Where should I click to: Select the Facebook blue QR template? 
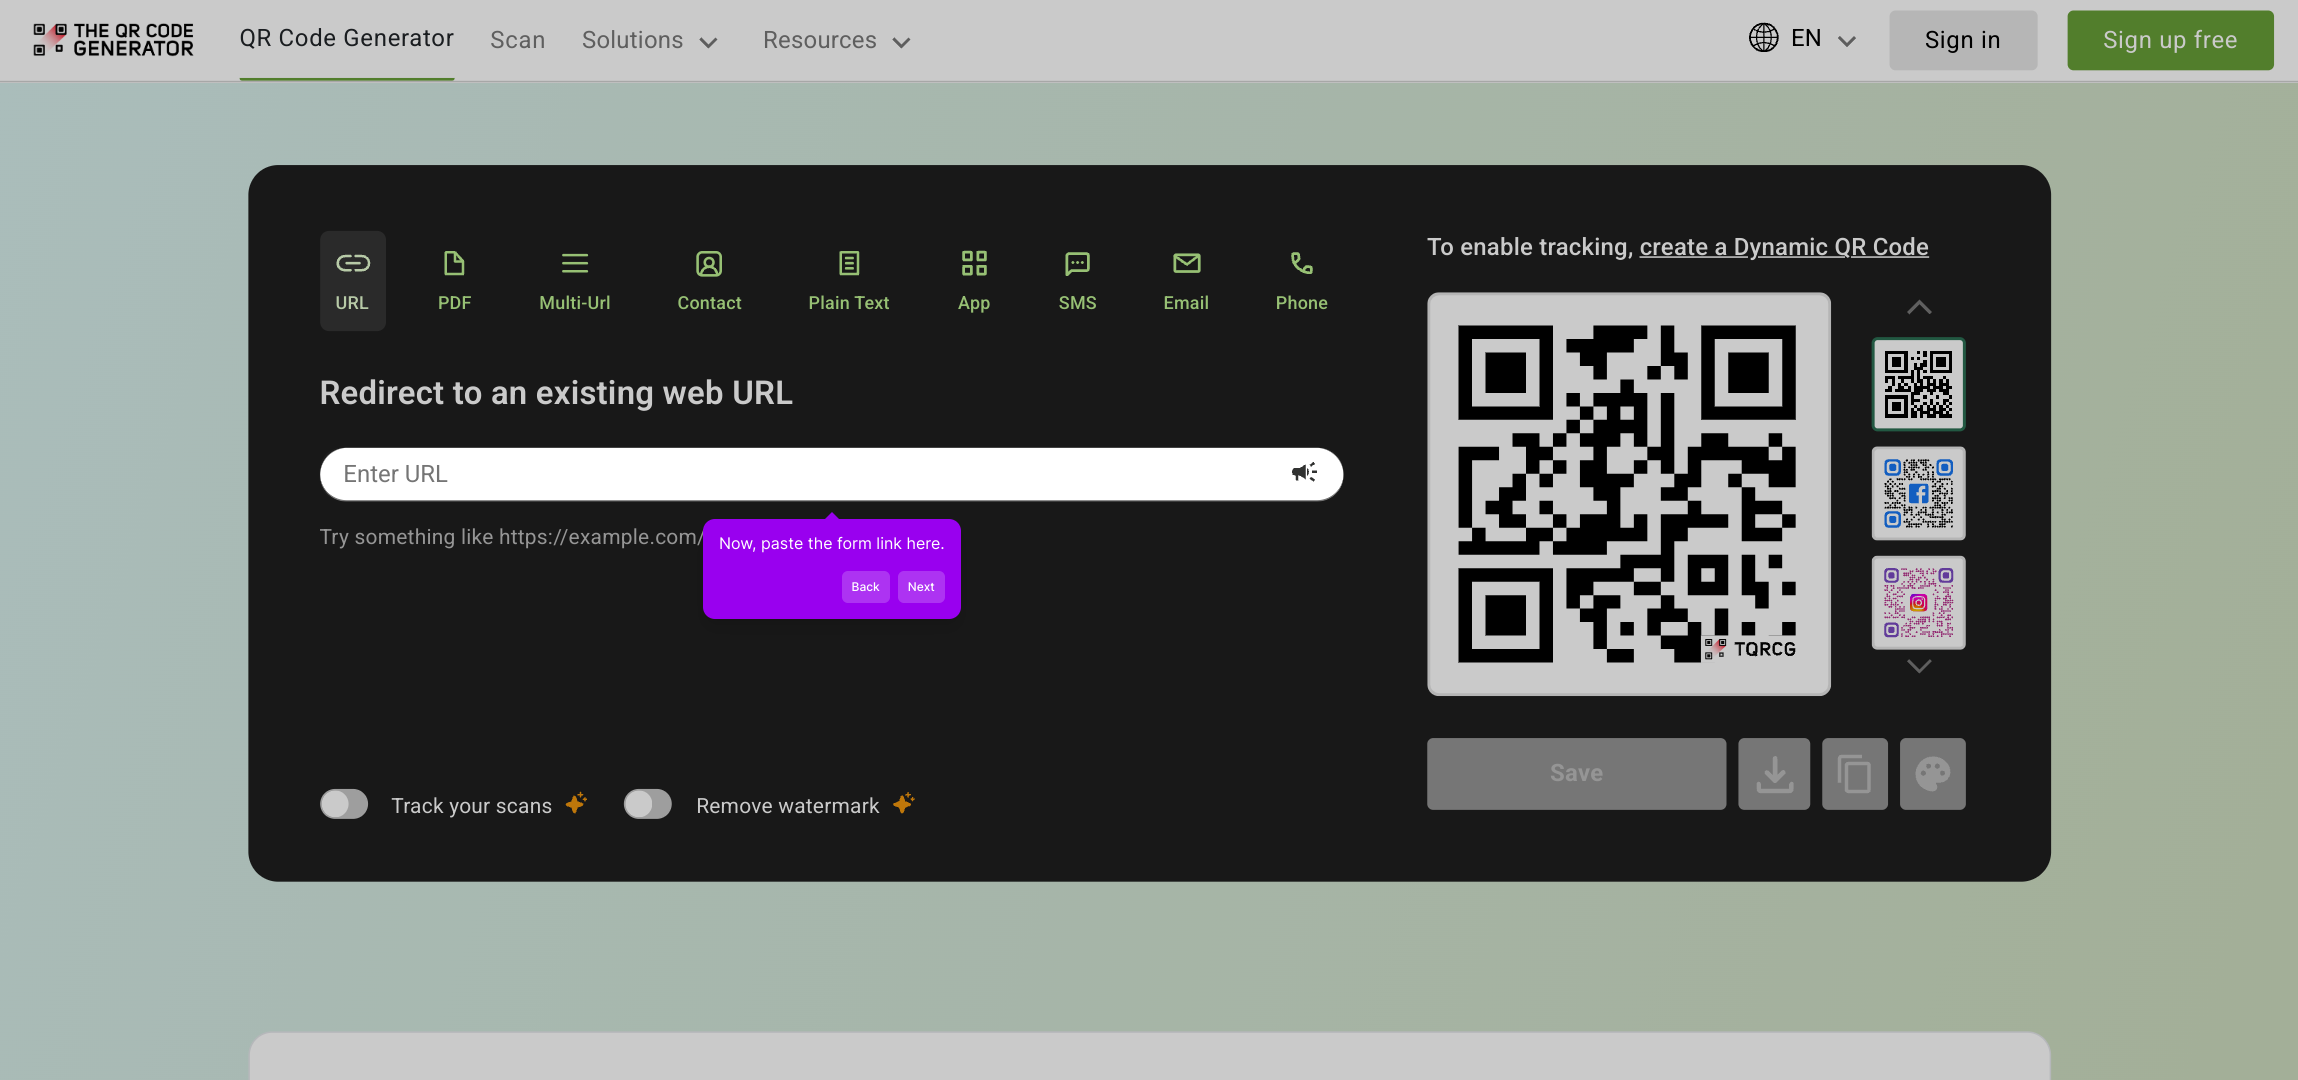click(x=1919, y=494)
